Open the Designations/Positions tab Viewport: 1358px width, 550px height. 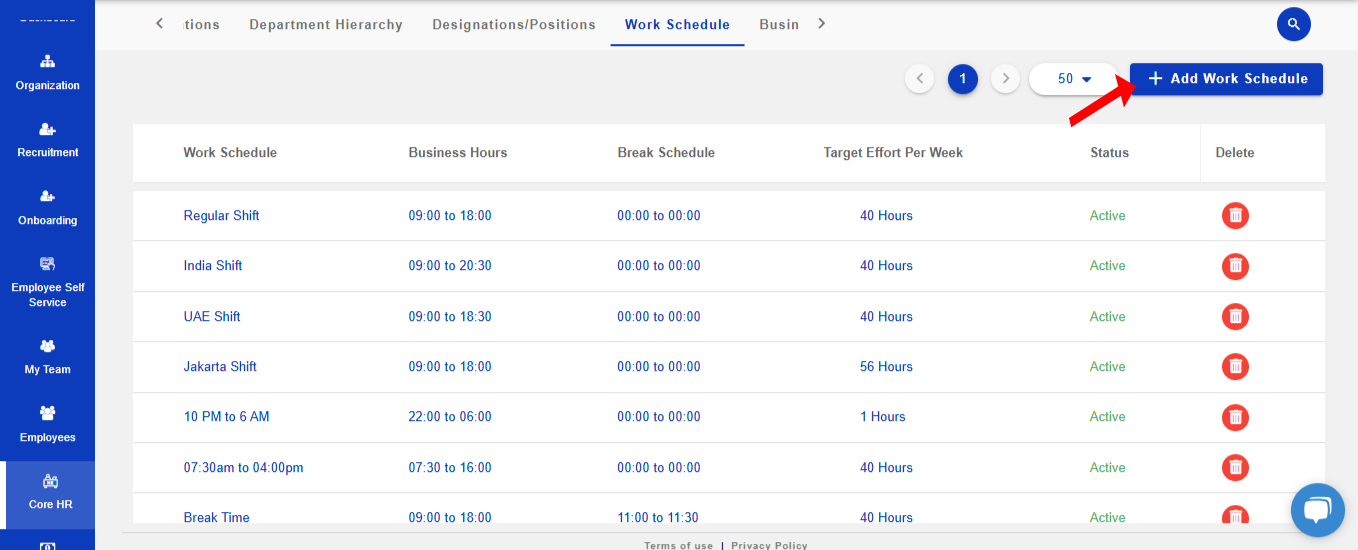[x=513, y=24]
